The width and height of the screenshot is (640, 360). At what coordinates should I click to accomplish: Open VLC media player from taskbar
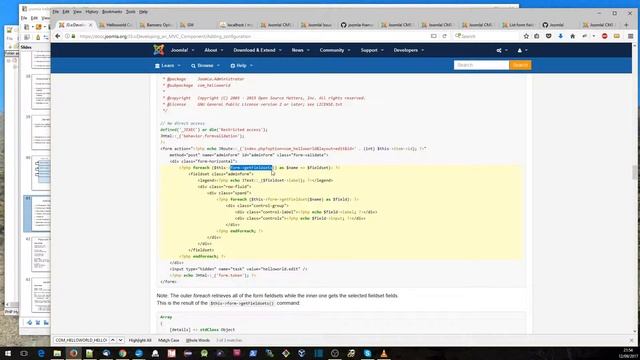[x=384, y=353]
